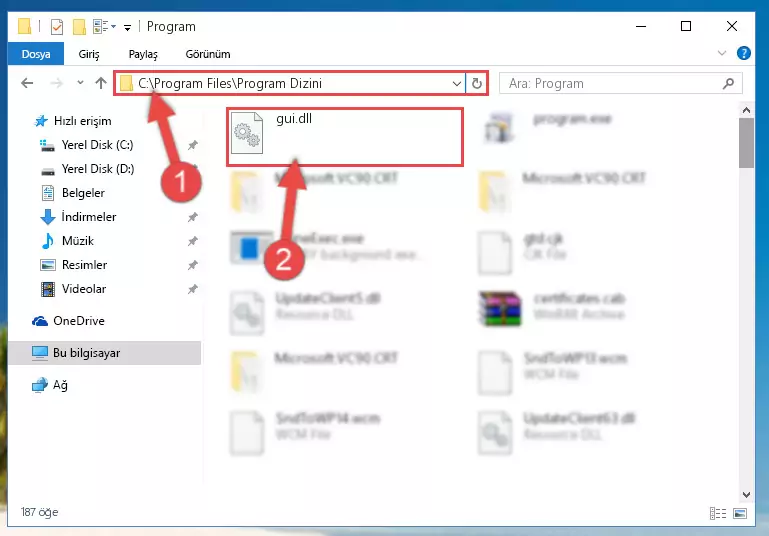Select the UpdateClient5.dll file

306,312
